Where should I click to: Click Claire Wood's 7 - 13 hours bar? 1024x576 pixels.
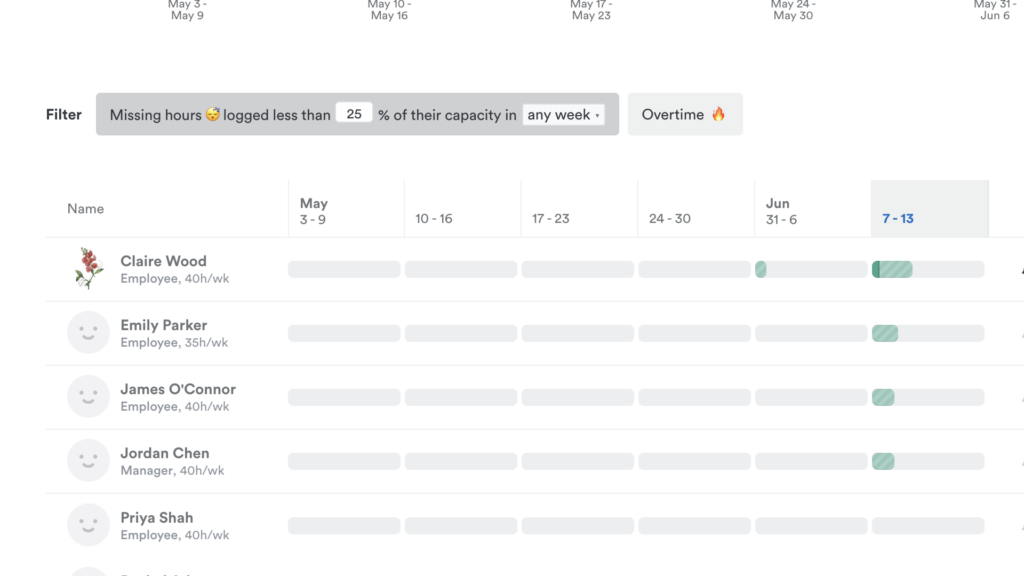tap(928, 269)
